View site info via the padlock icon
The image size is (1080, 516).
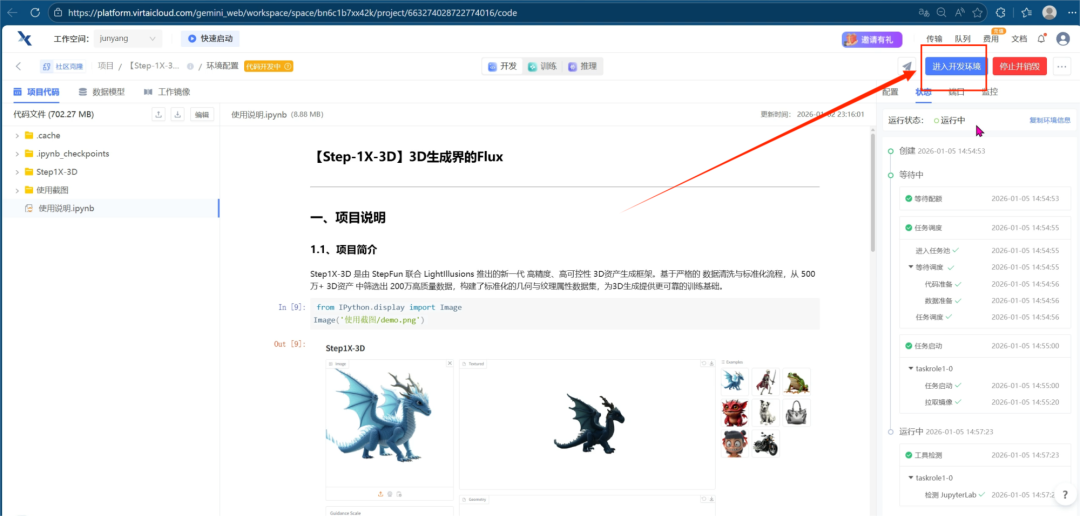(x=59, y=12)
